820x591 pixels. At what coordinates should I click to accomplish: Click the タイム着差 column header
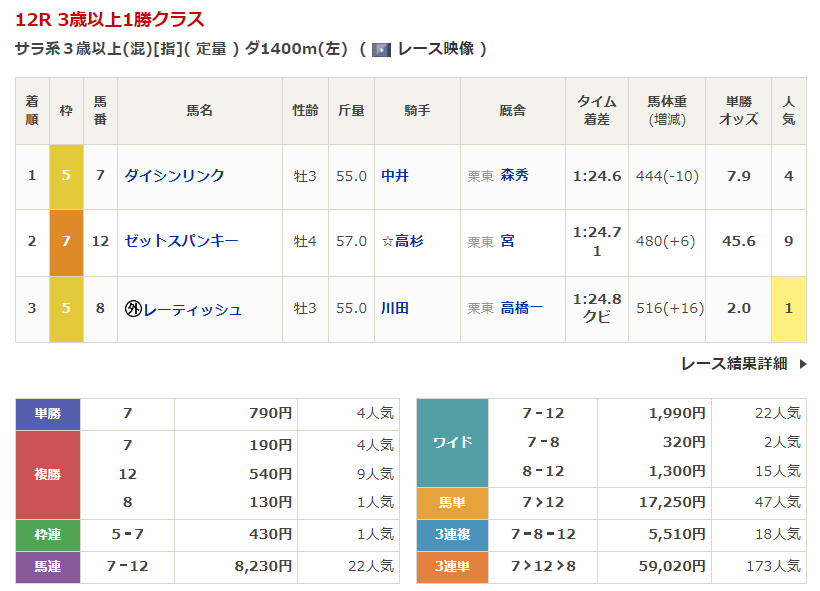(x=597, y=111)
